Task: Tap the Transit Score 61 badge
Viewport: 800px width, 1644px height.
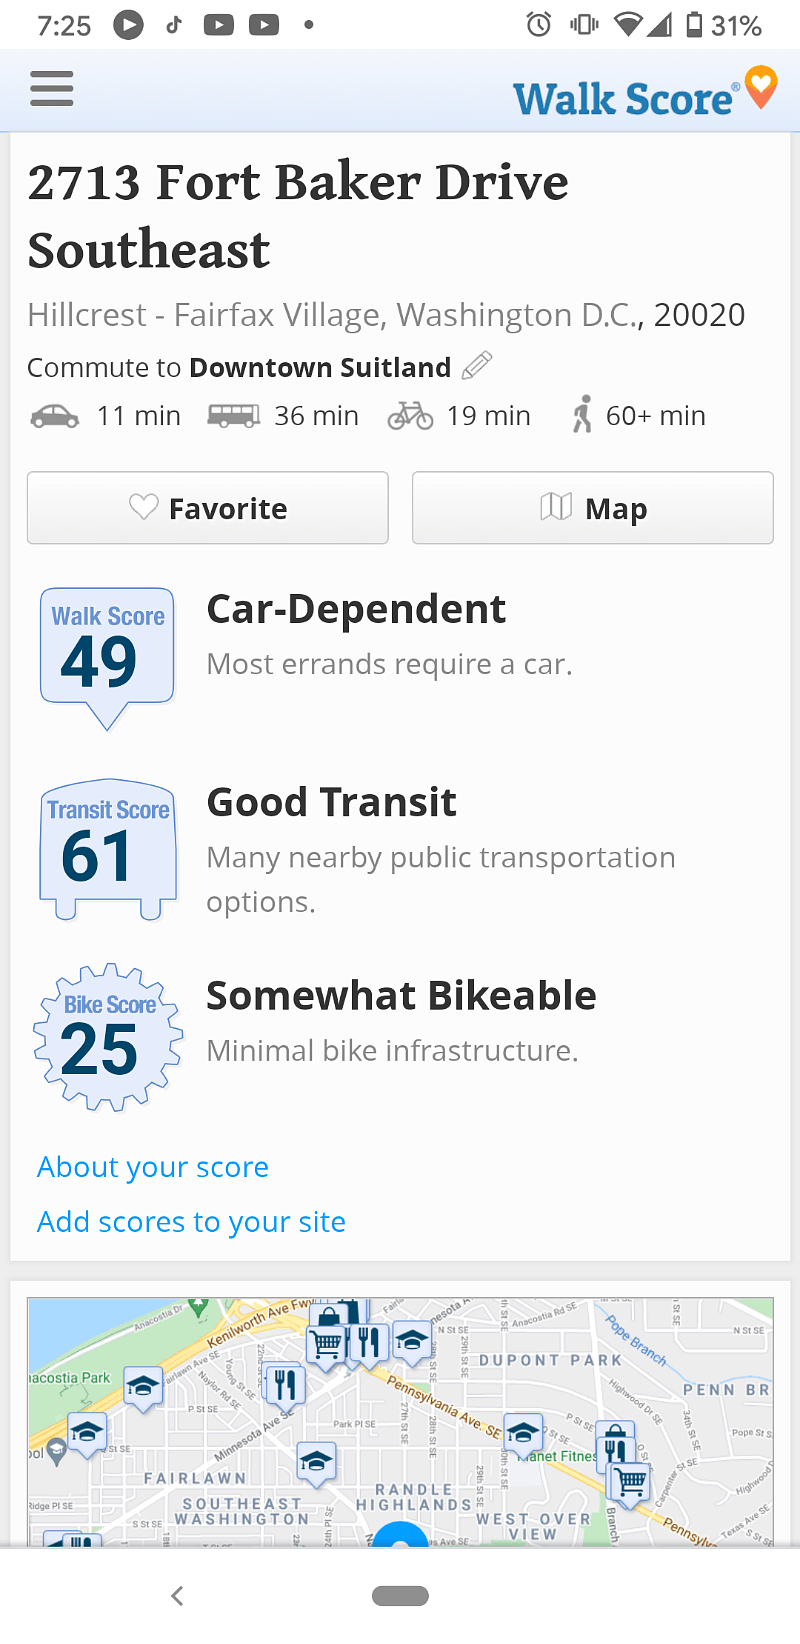Action: coord(108,849)
